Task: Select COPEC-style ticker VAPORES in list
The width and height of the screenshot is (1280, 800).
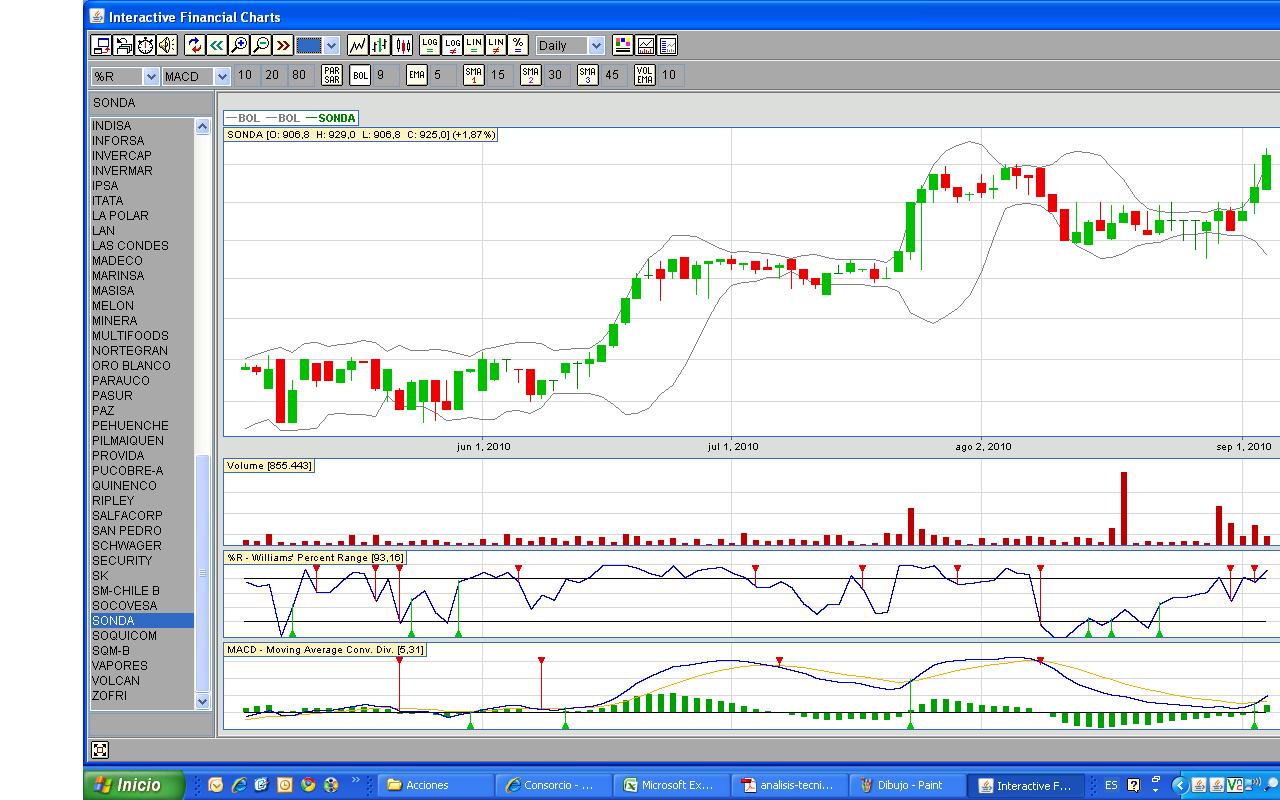Action: [142, 666]
